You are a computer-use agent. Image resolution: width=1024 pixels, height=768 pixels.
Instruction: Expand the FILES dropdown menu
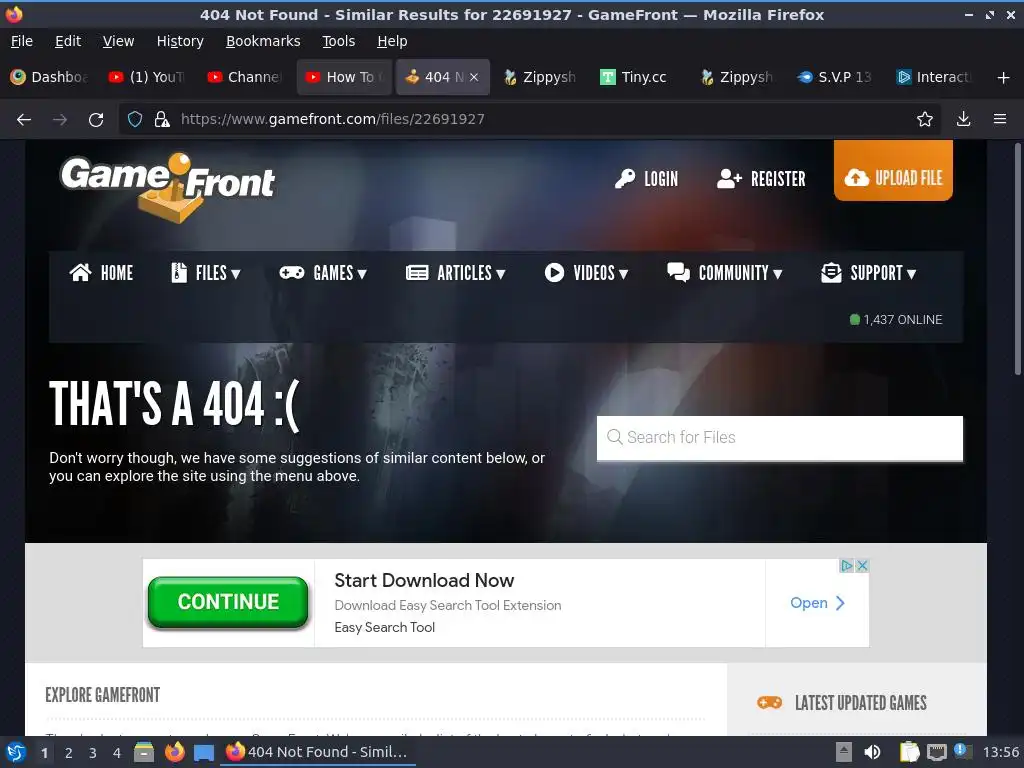point(205,272)
